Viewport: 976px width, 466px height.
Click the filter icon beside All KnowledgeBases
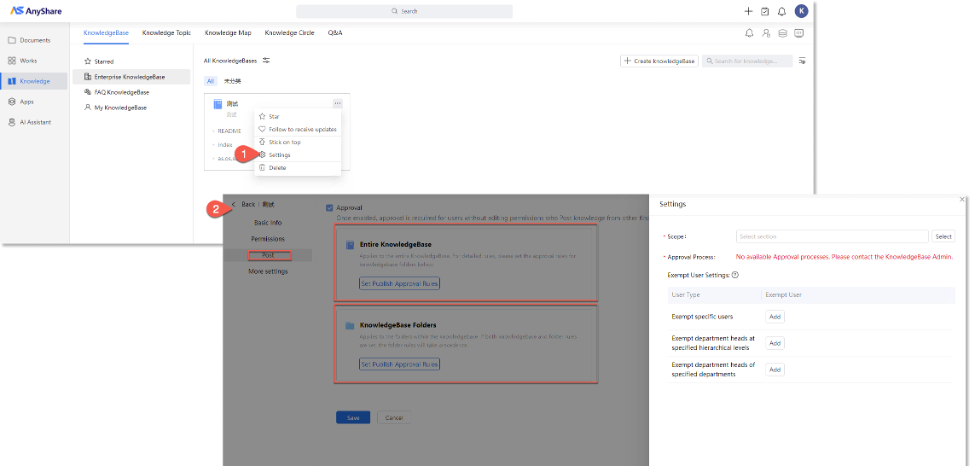(266, 60)
